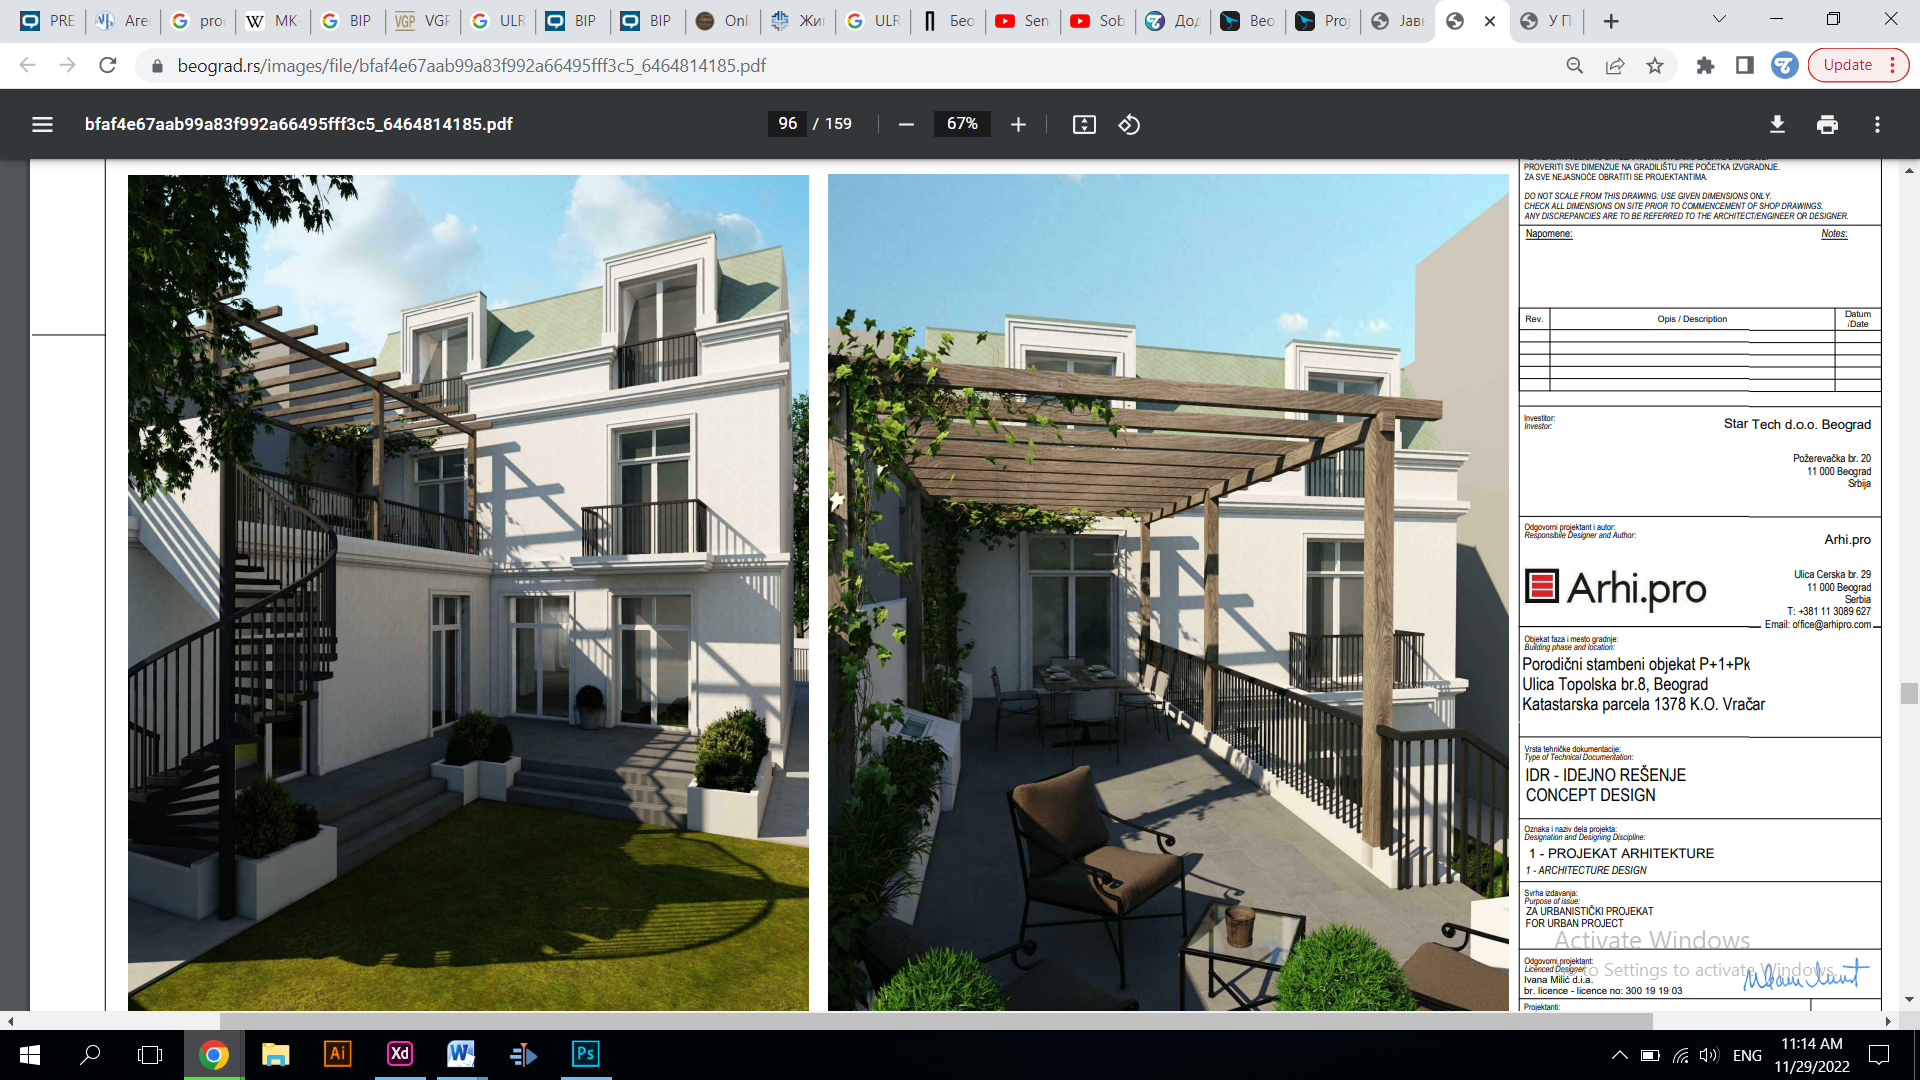Open browser zoom magnifier icon in address bar
This screenshot has width=1920, height=1080.
[x=1574, y=65]
